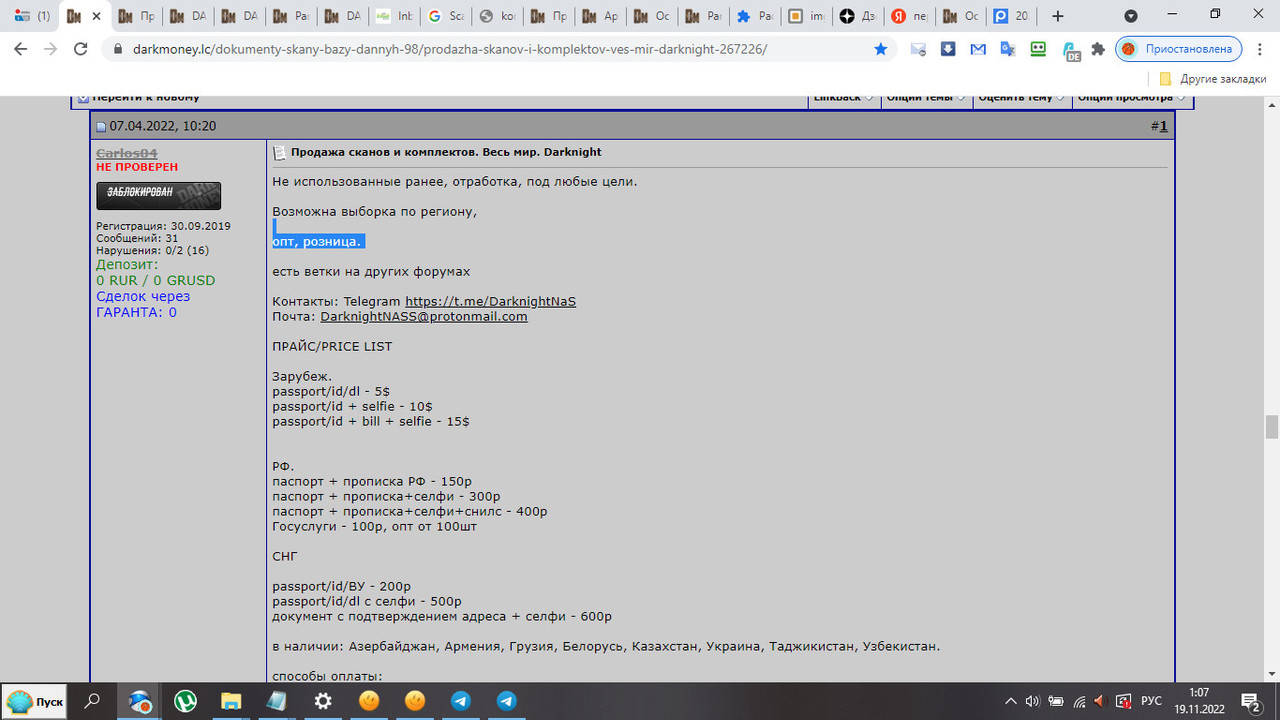Open Telegram link t.me/DarknightNaS
The height and width of the screenshot is (720, 1280).
490,301
